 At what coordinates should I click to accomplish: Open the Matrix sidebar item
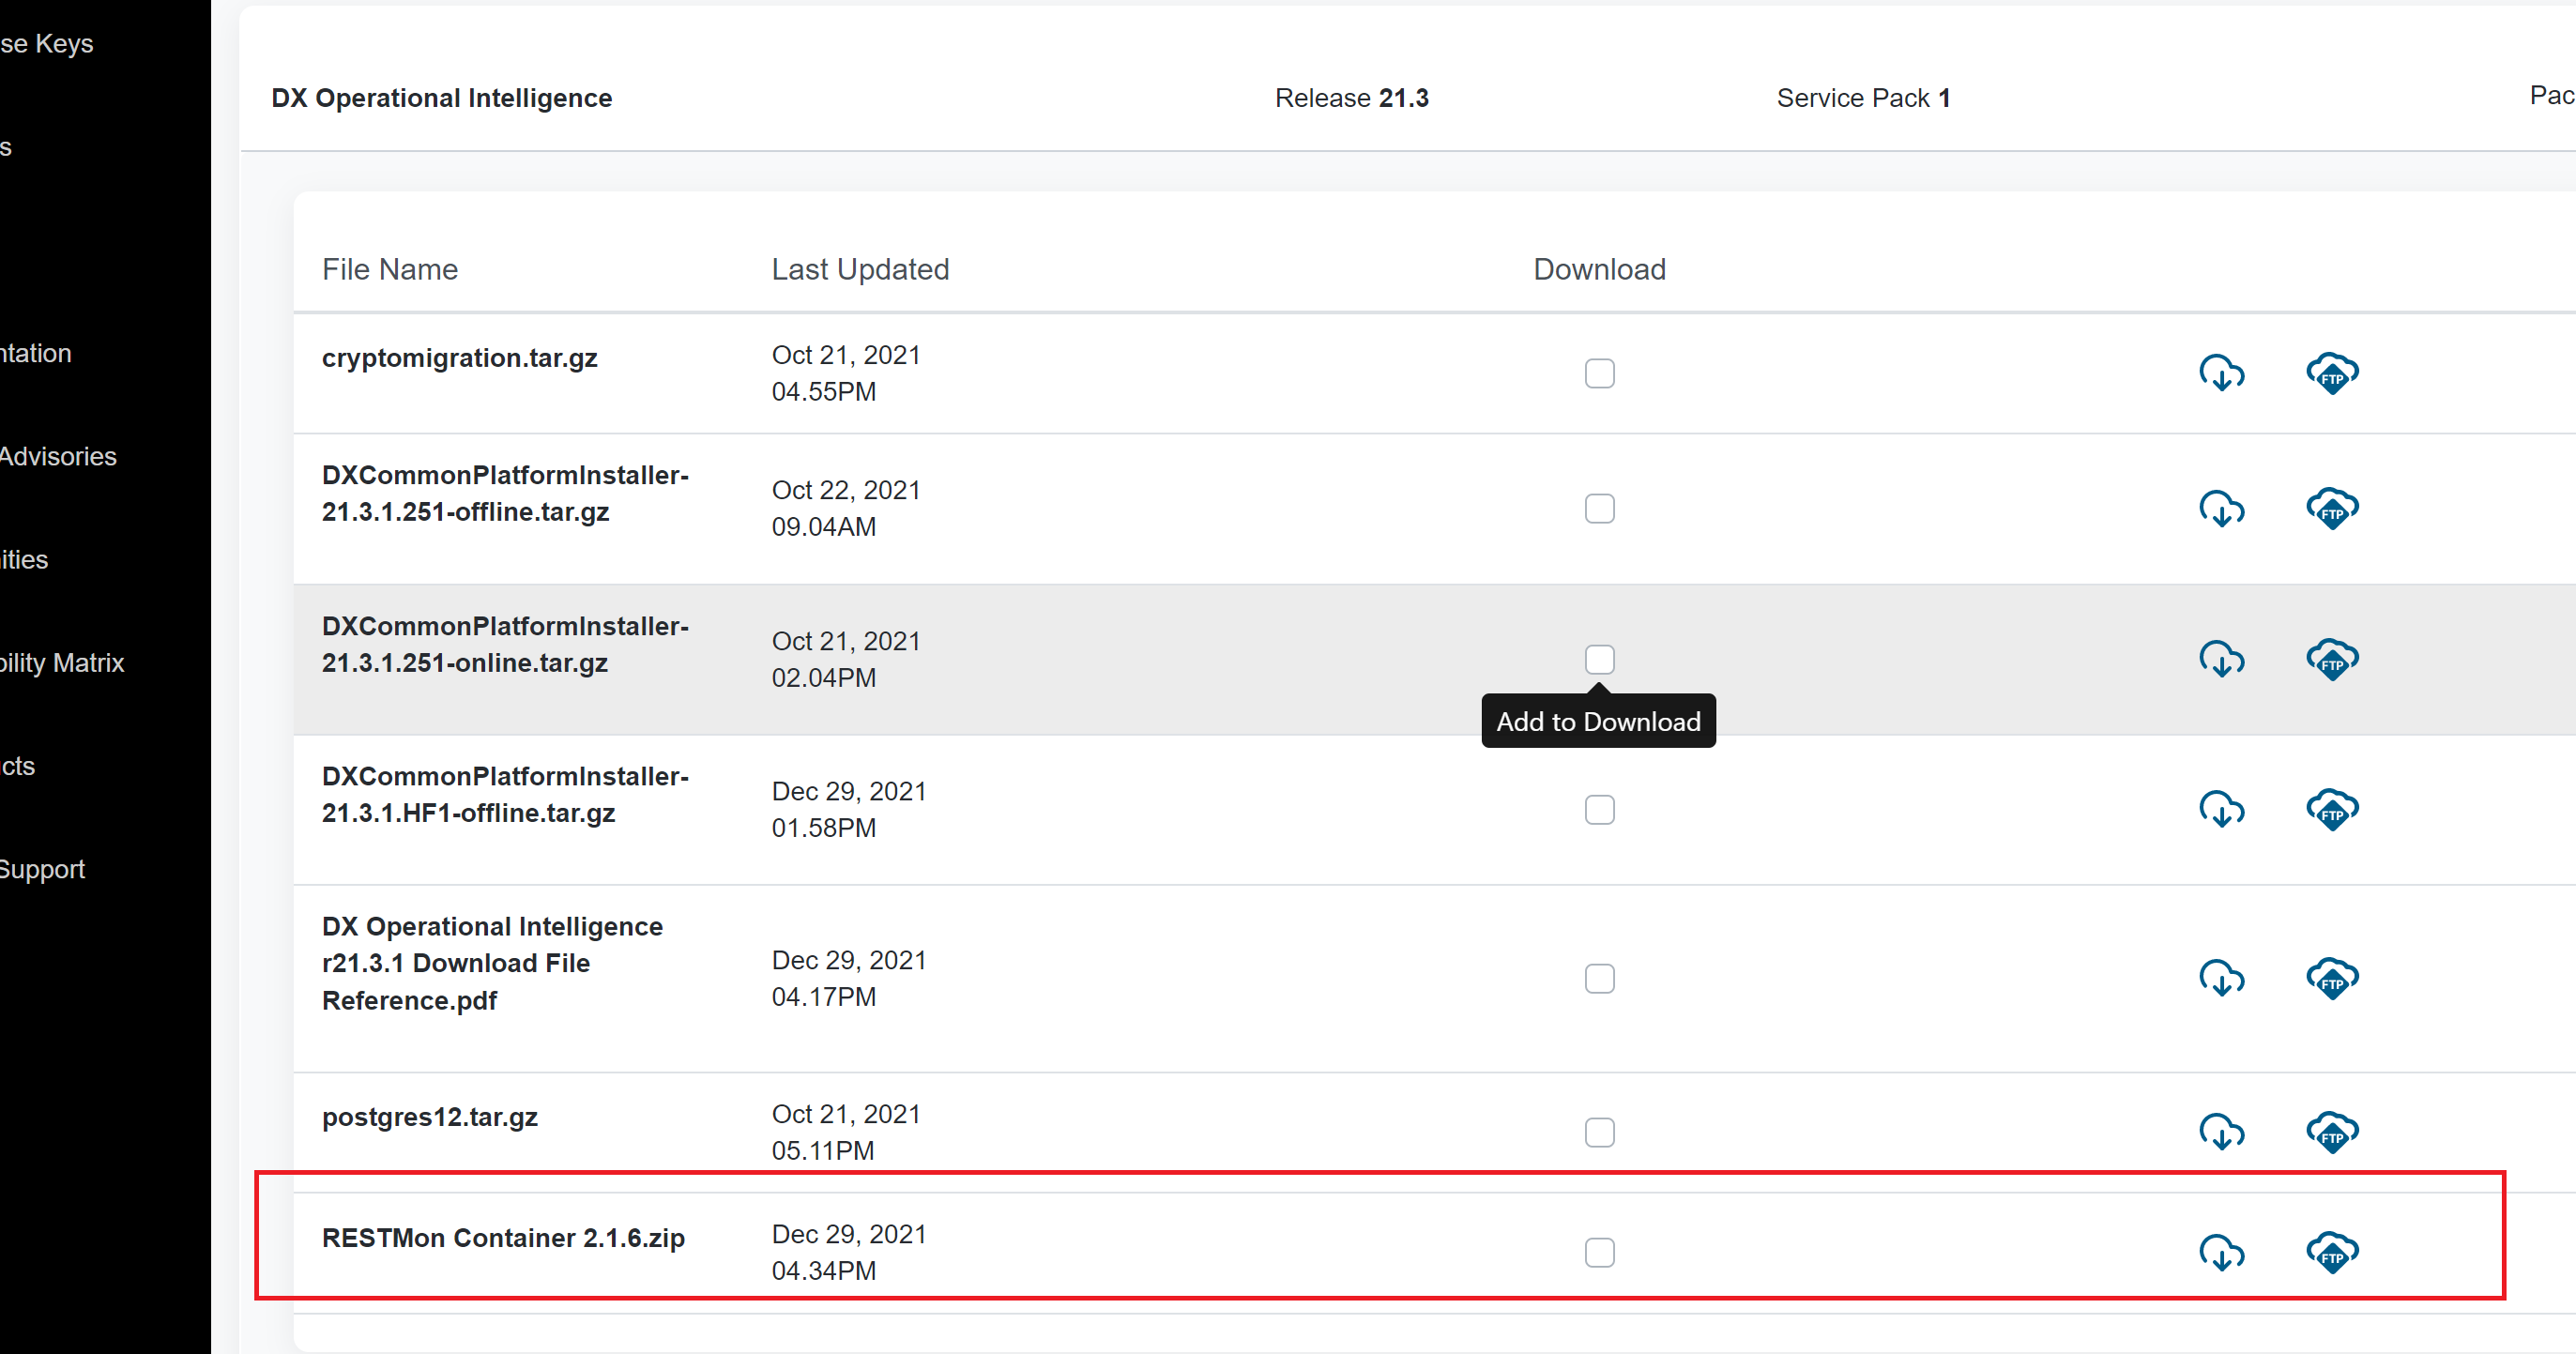pyautogui.click(x=62, y=663)
